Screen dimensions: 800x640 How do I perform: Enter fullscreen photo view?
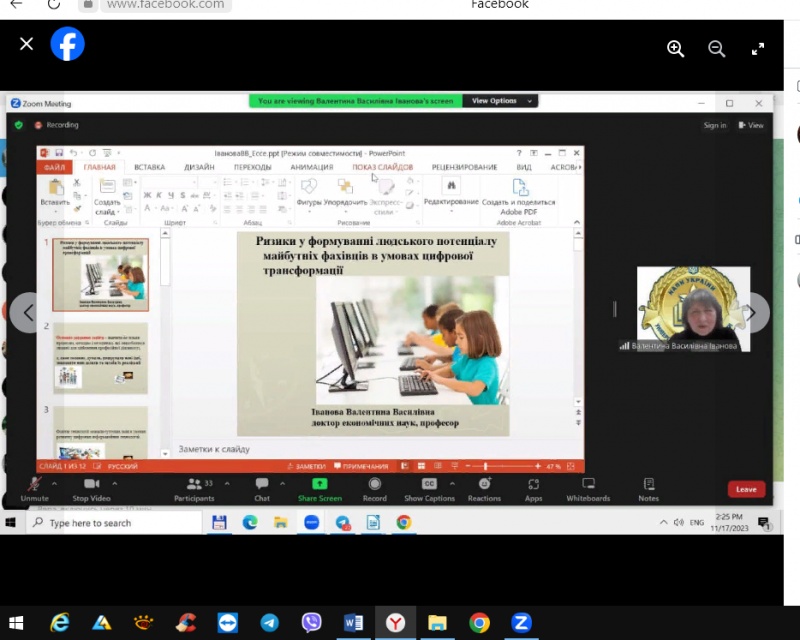[x=758, y=48]
